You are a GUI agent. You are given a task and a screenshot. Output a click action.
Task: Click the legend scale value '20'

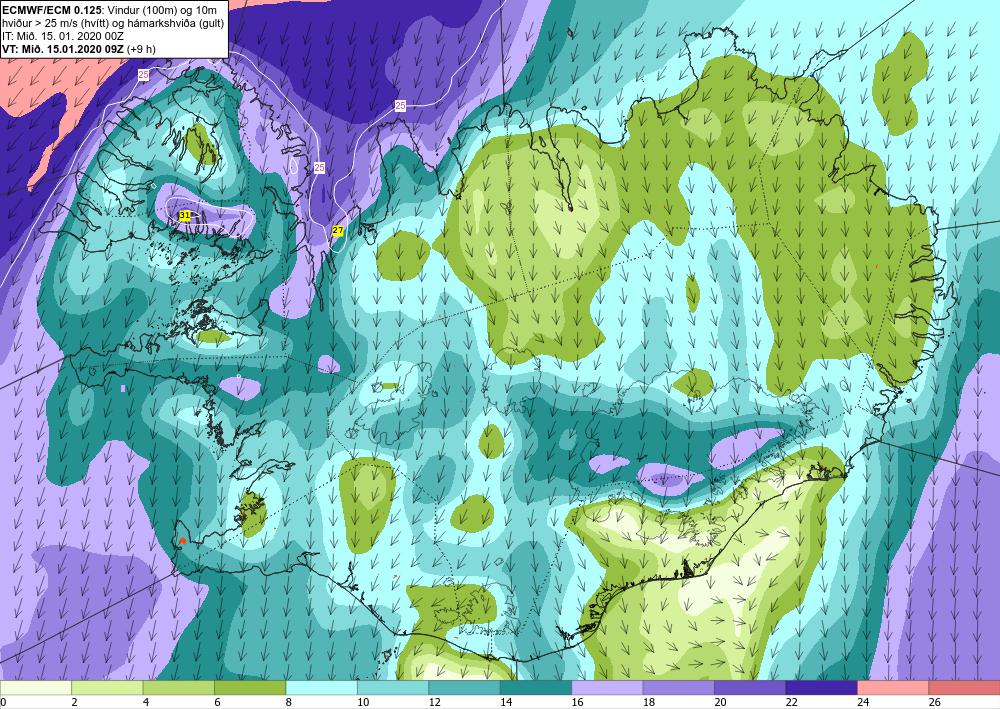click(x=720, y=702)
